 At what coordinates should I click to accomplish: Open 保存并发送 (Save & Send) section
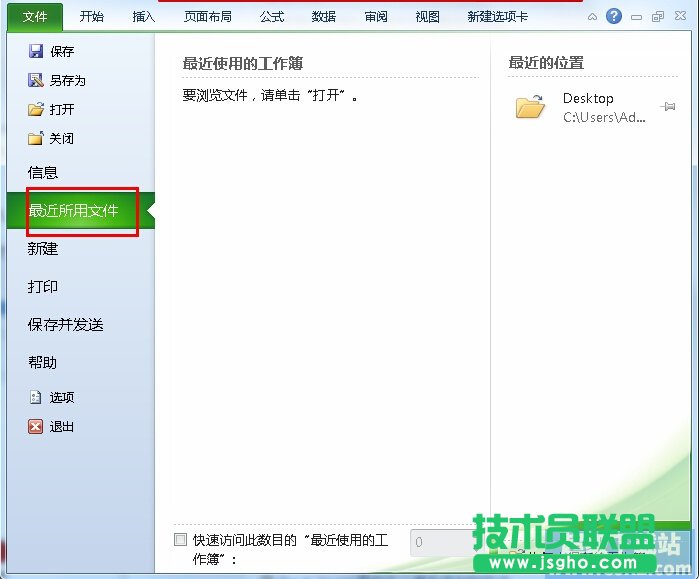coord(65,324)
